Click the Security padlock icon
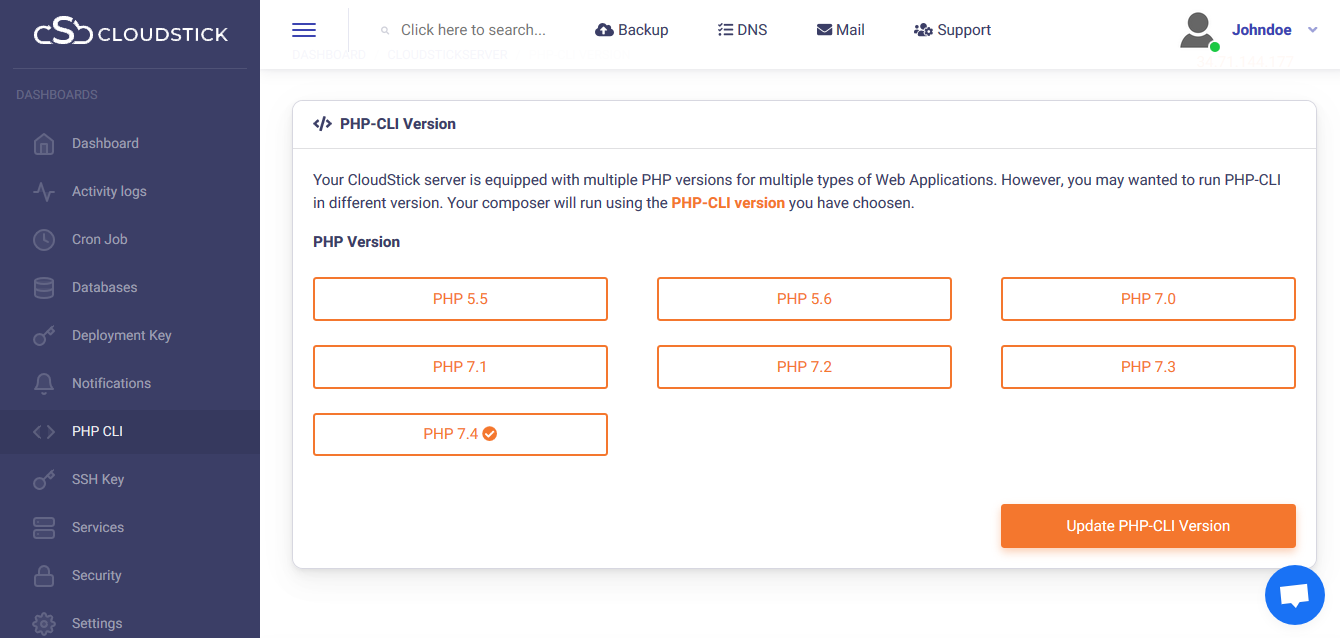 (x=44, y=576)
